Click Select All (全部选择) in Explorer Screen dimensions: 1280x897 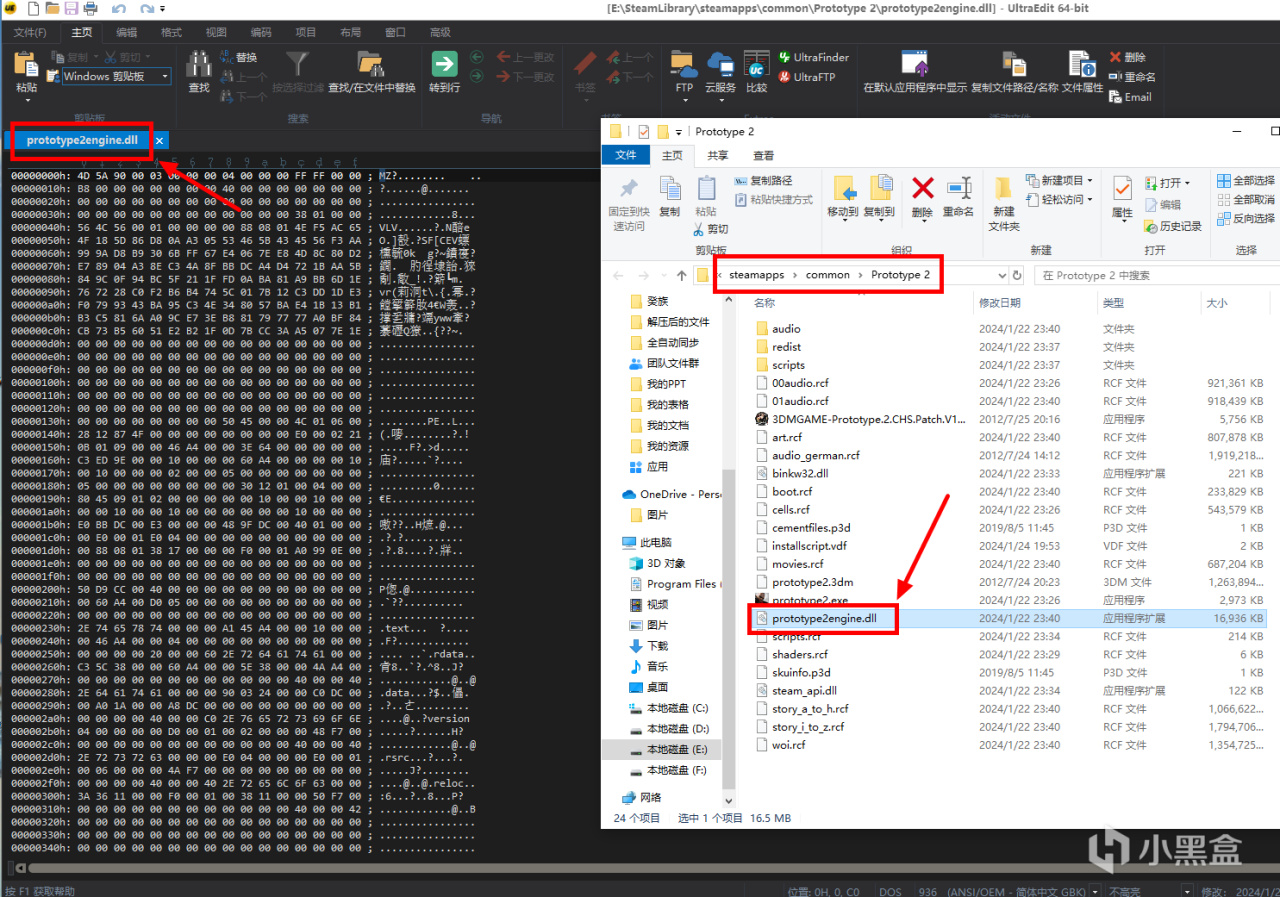1246,181
